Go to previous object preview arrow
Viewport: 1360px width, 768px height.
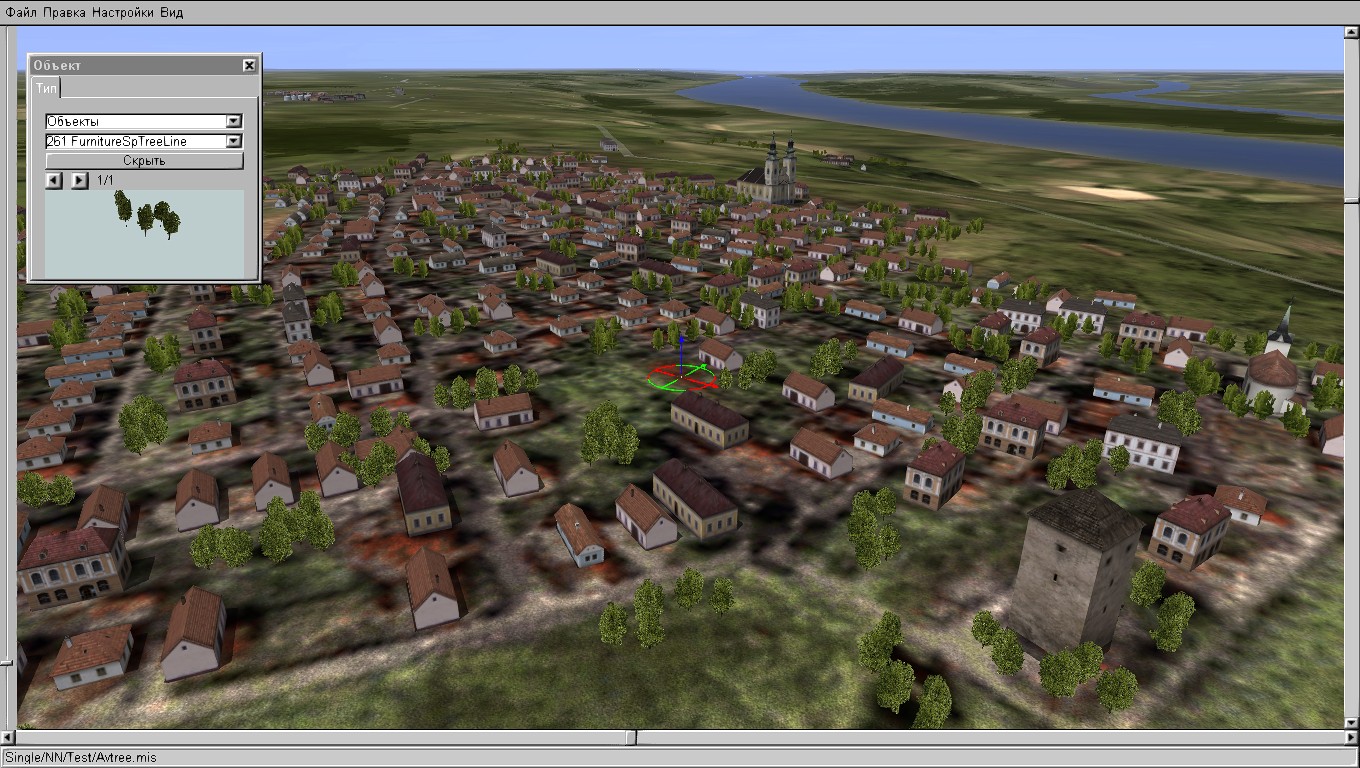[54, 180]
